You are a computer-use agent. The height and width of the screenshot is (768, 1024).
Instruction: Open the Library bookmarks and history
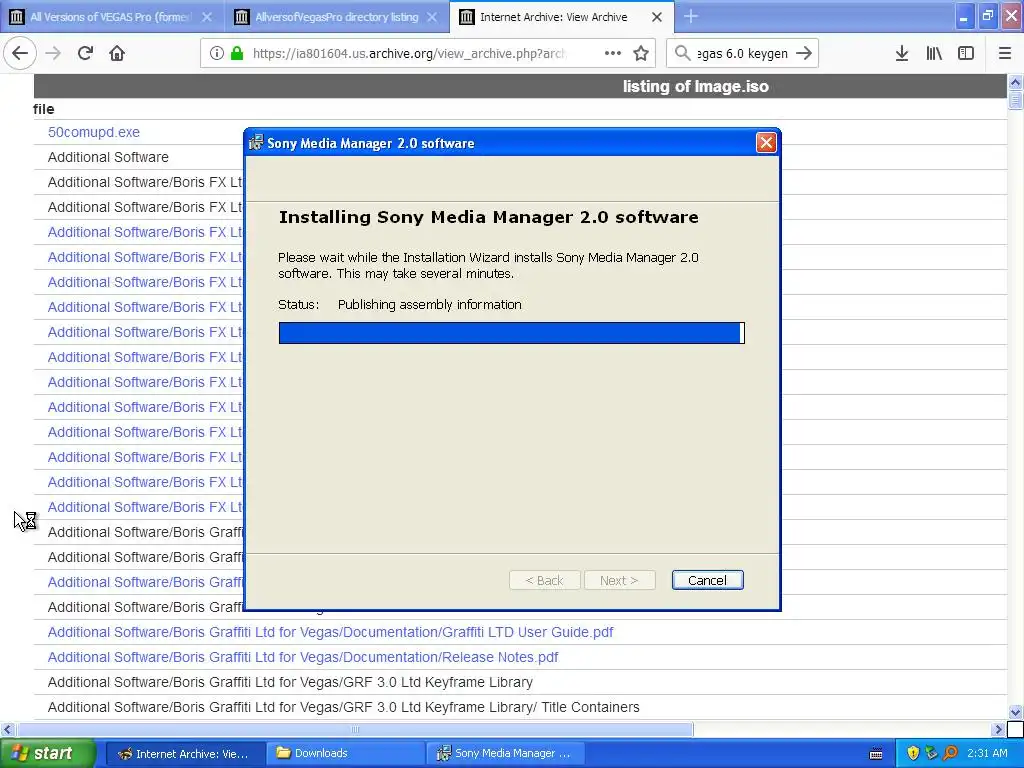click(x=934, y=54)
